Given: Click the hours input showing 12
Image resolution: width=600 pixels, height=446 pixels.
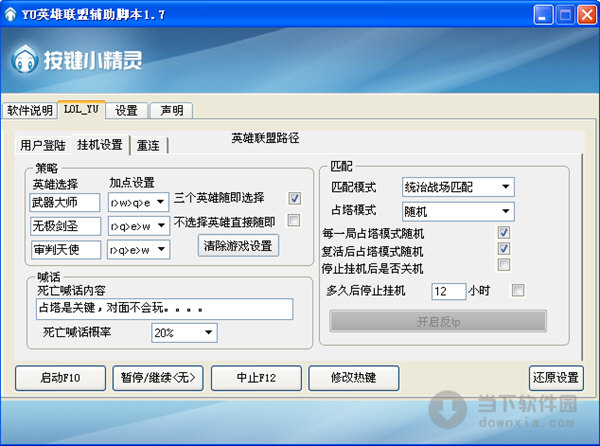Looking at the screenshot, I should (x=448, y=291).
